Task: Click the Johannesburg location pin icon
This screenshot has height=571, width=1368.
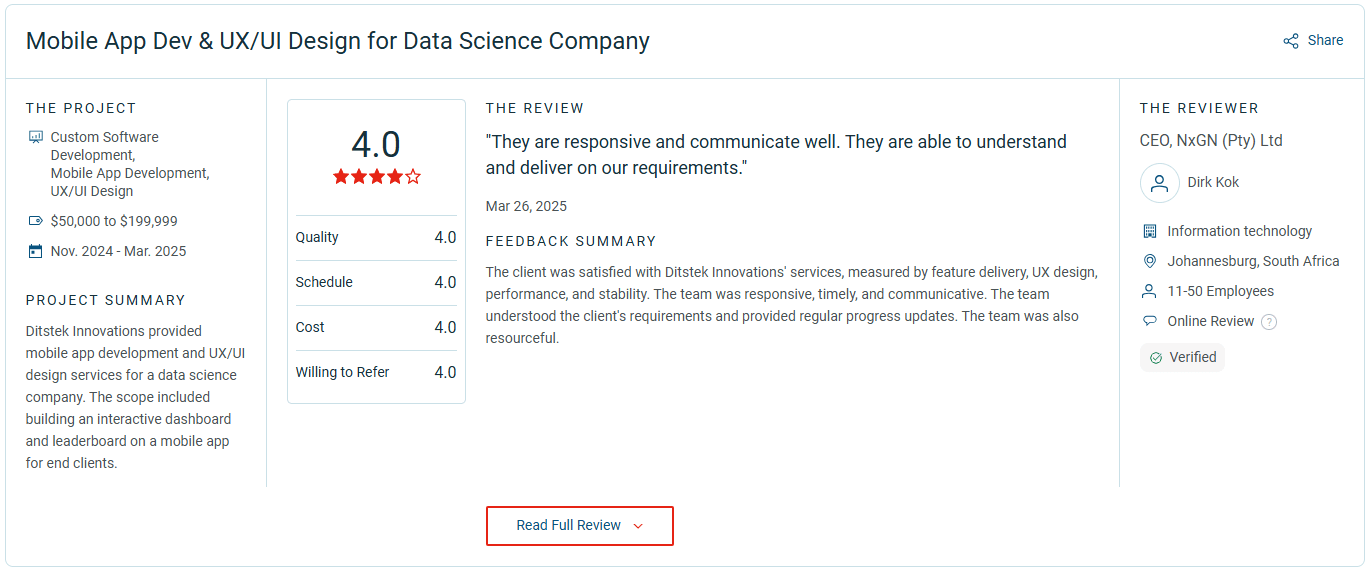Action: [1150, 261]
